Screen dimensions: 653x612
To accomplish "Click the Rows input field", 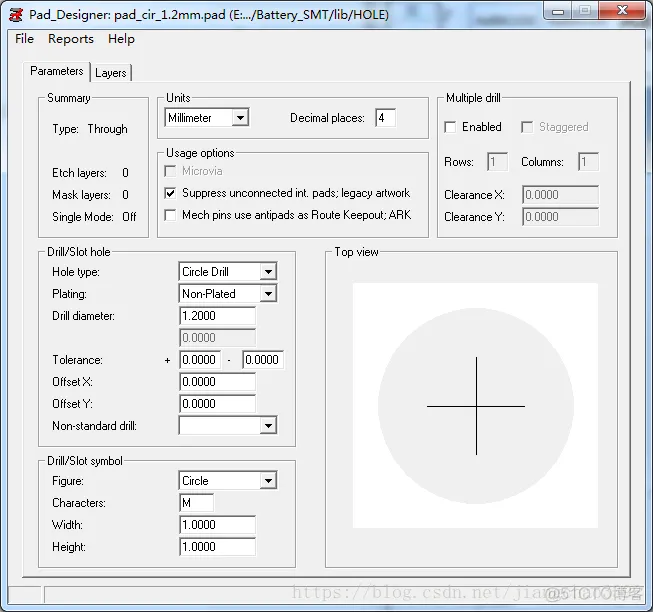I will [x=497, y=162].
